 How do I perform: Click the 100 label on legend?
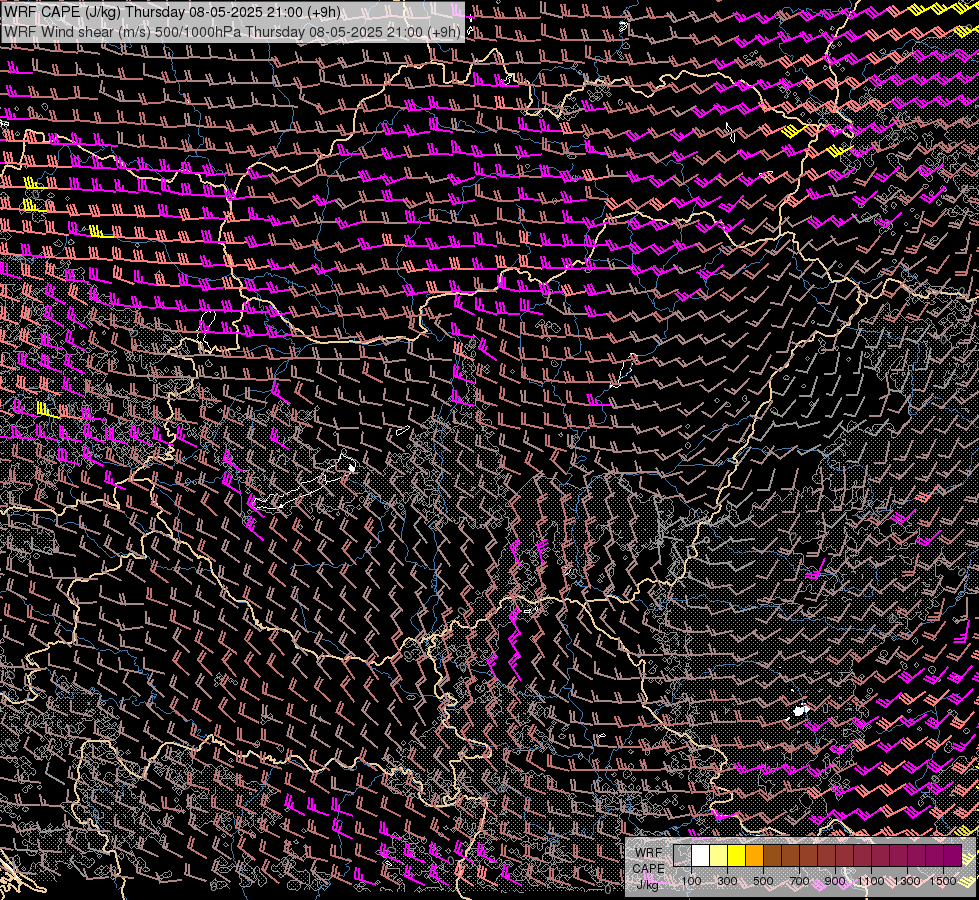coord(691,881)
